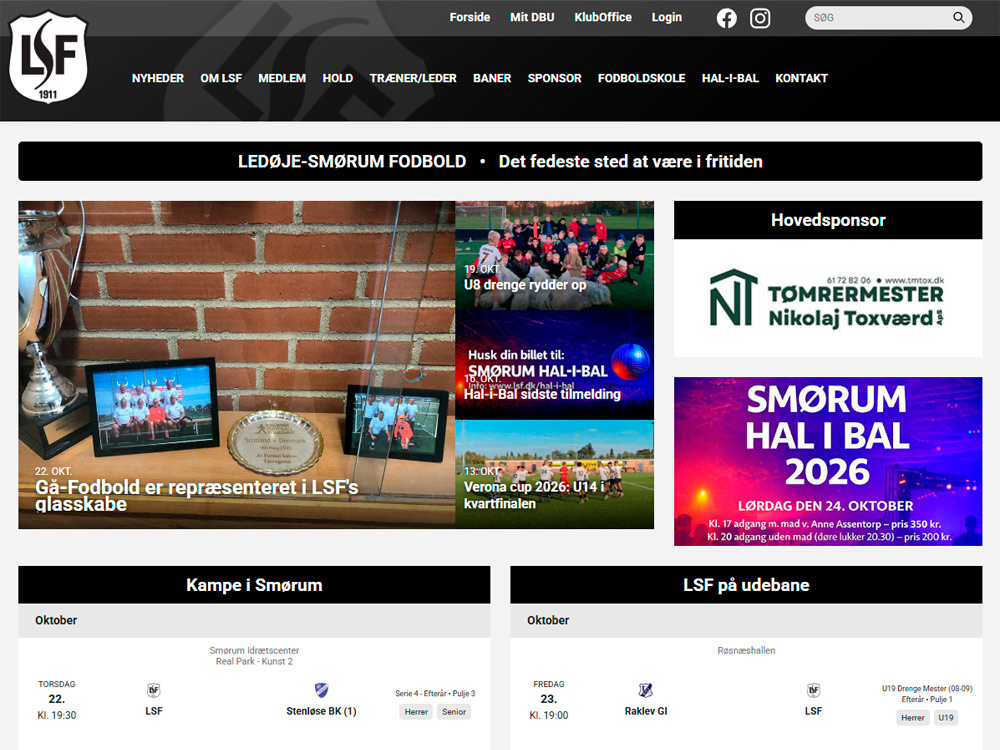Click the Raklev GI club crest
The width and height of the screenshot is (1000, 750).
click(645, 690)
